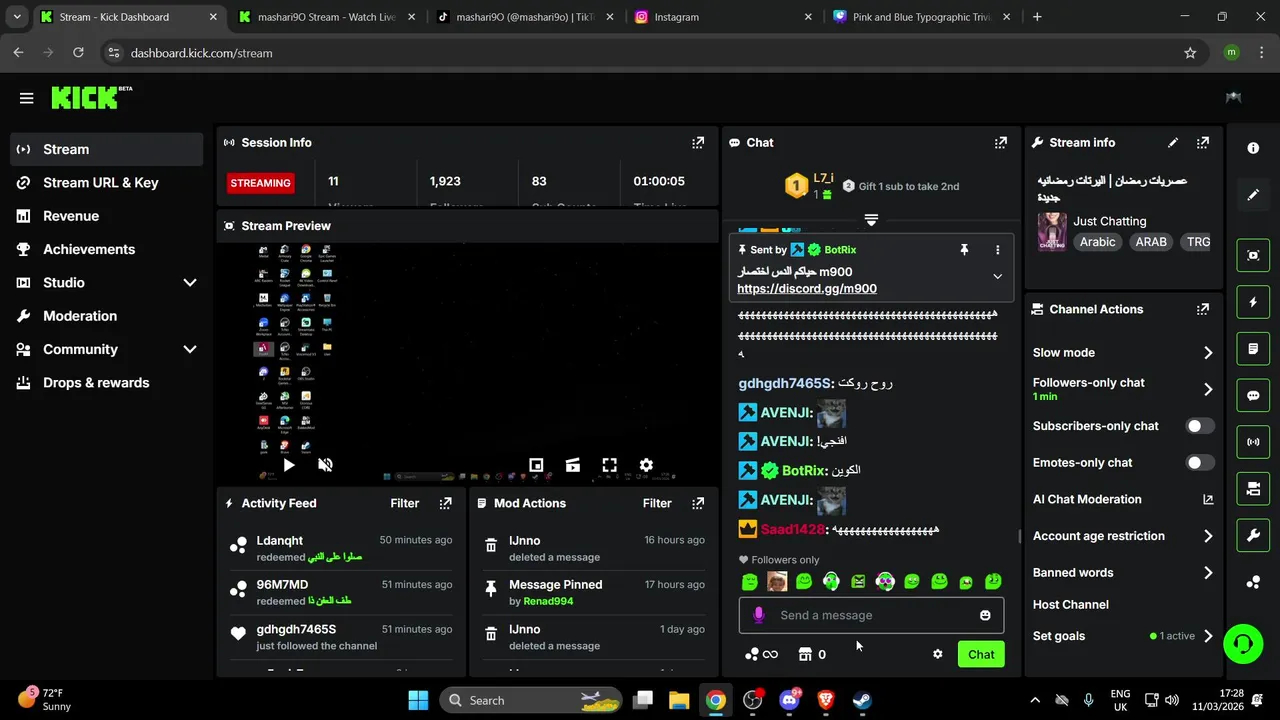
Task: Click the Just Chatting category thumbnail
Action: (1051, 231)
